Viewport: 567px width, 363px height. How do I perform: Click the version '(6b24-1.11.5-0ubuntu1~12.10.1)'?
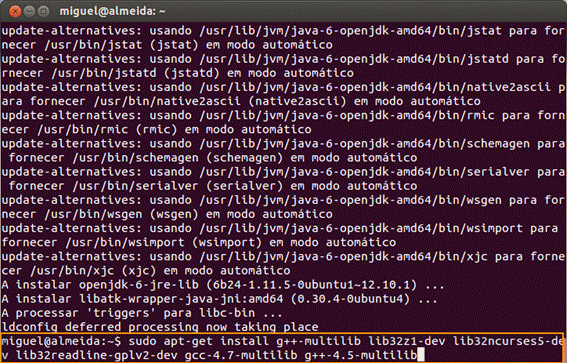pos(312,285)
